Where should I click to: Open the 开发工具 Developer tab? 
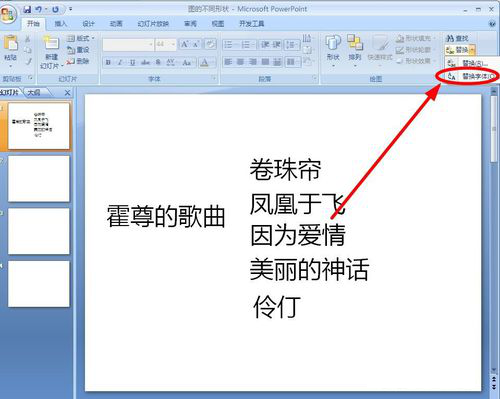click(x=252, y=24)
